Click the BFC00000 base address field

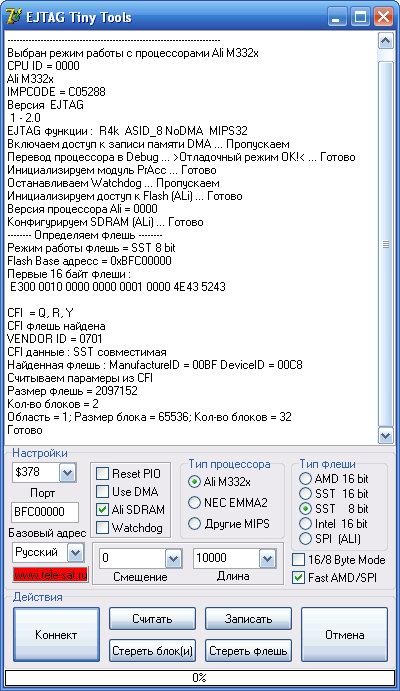click(x=45, y=512)
